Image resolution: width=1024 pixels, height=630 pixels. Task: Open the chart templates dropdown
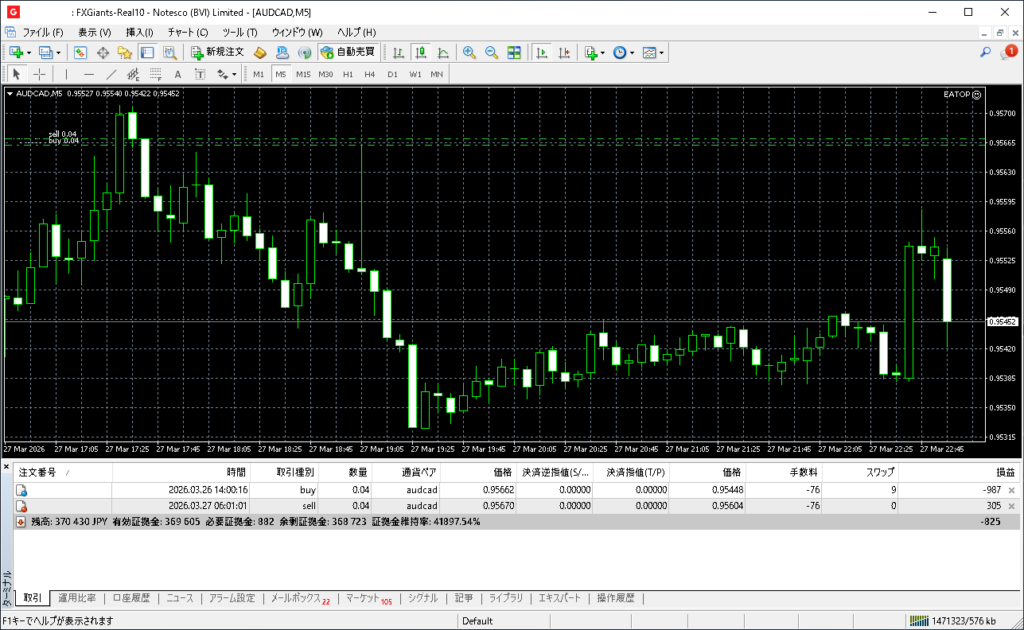tap(653, 52)
